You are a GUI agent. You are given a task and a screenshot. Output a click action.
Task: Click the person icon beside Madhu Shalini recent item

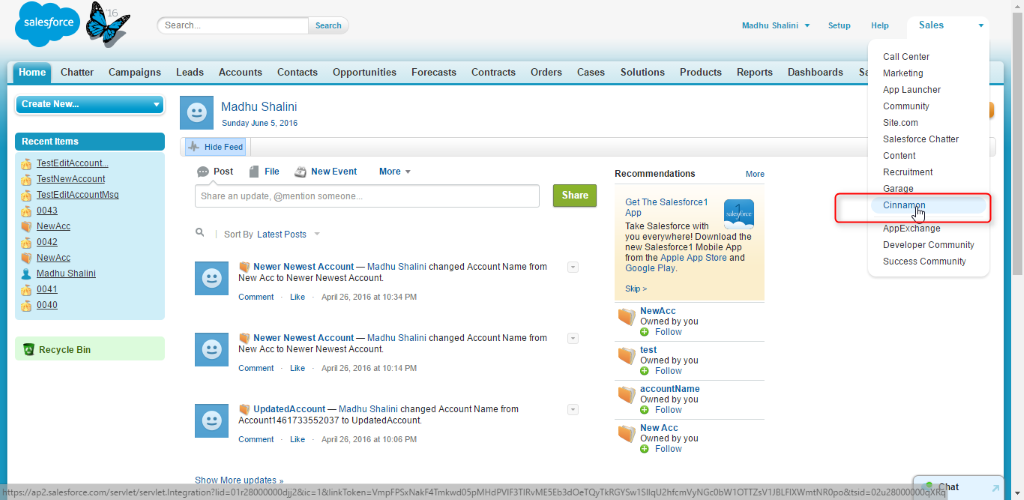[x=26, y=273]
